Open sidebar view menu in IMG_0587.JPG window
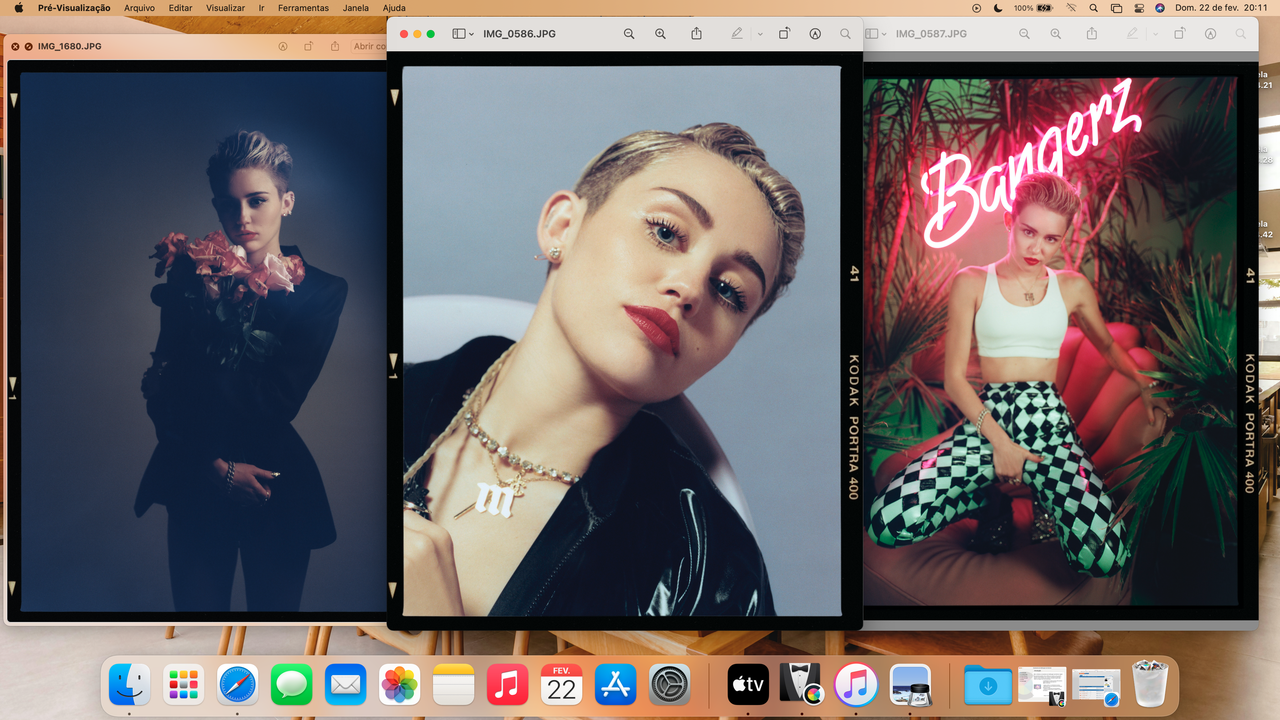 click(x=874, y=34)
